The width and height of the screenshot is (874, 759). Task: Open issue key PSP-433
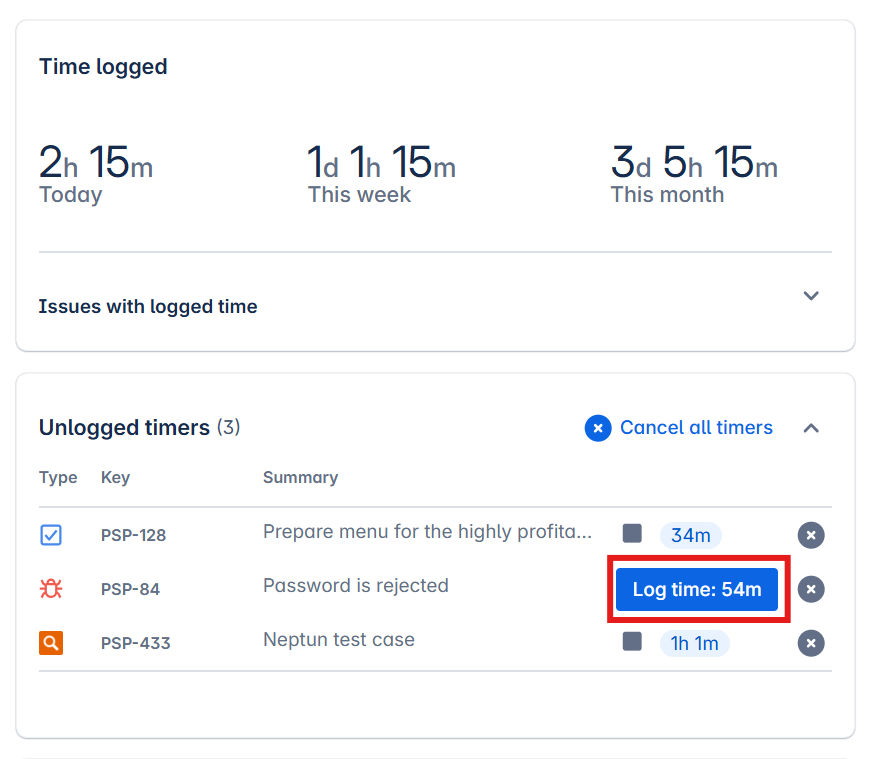[x=135, y=643]
